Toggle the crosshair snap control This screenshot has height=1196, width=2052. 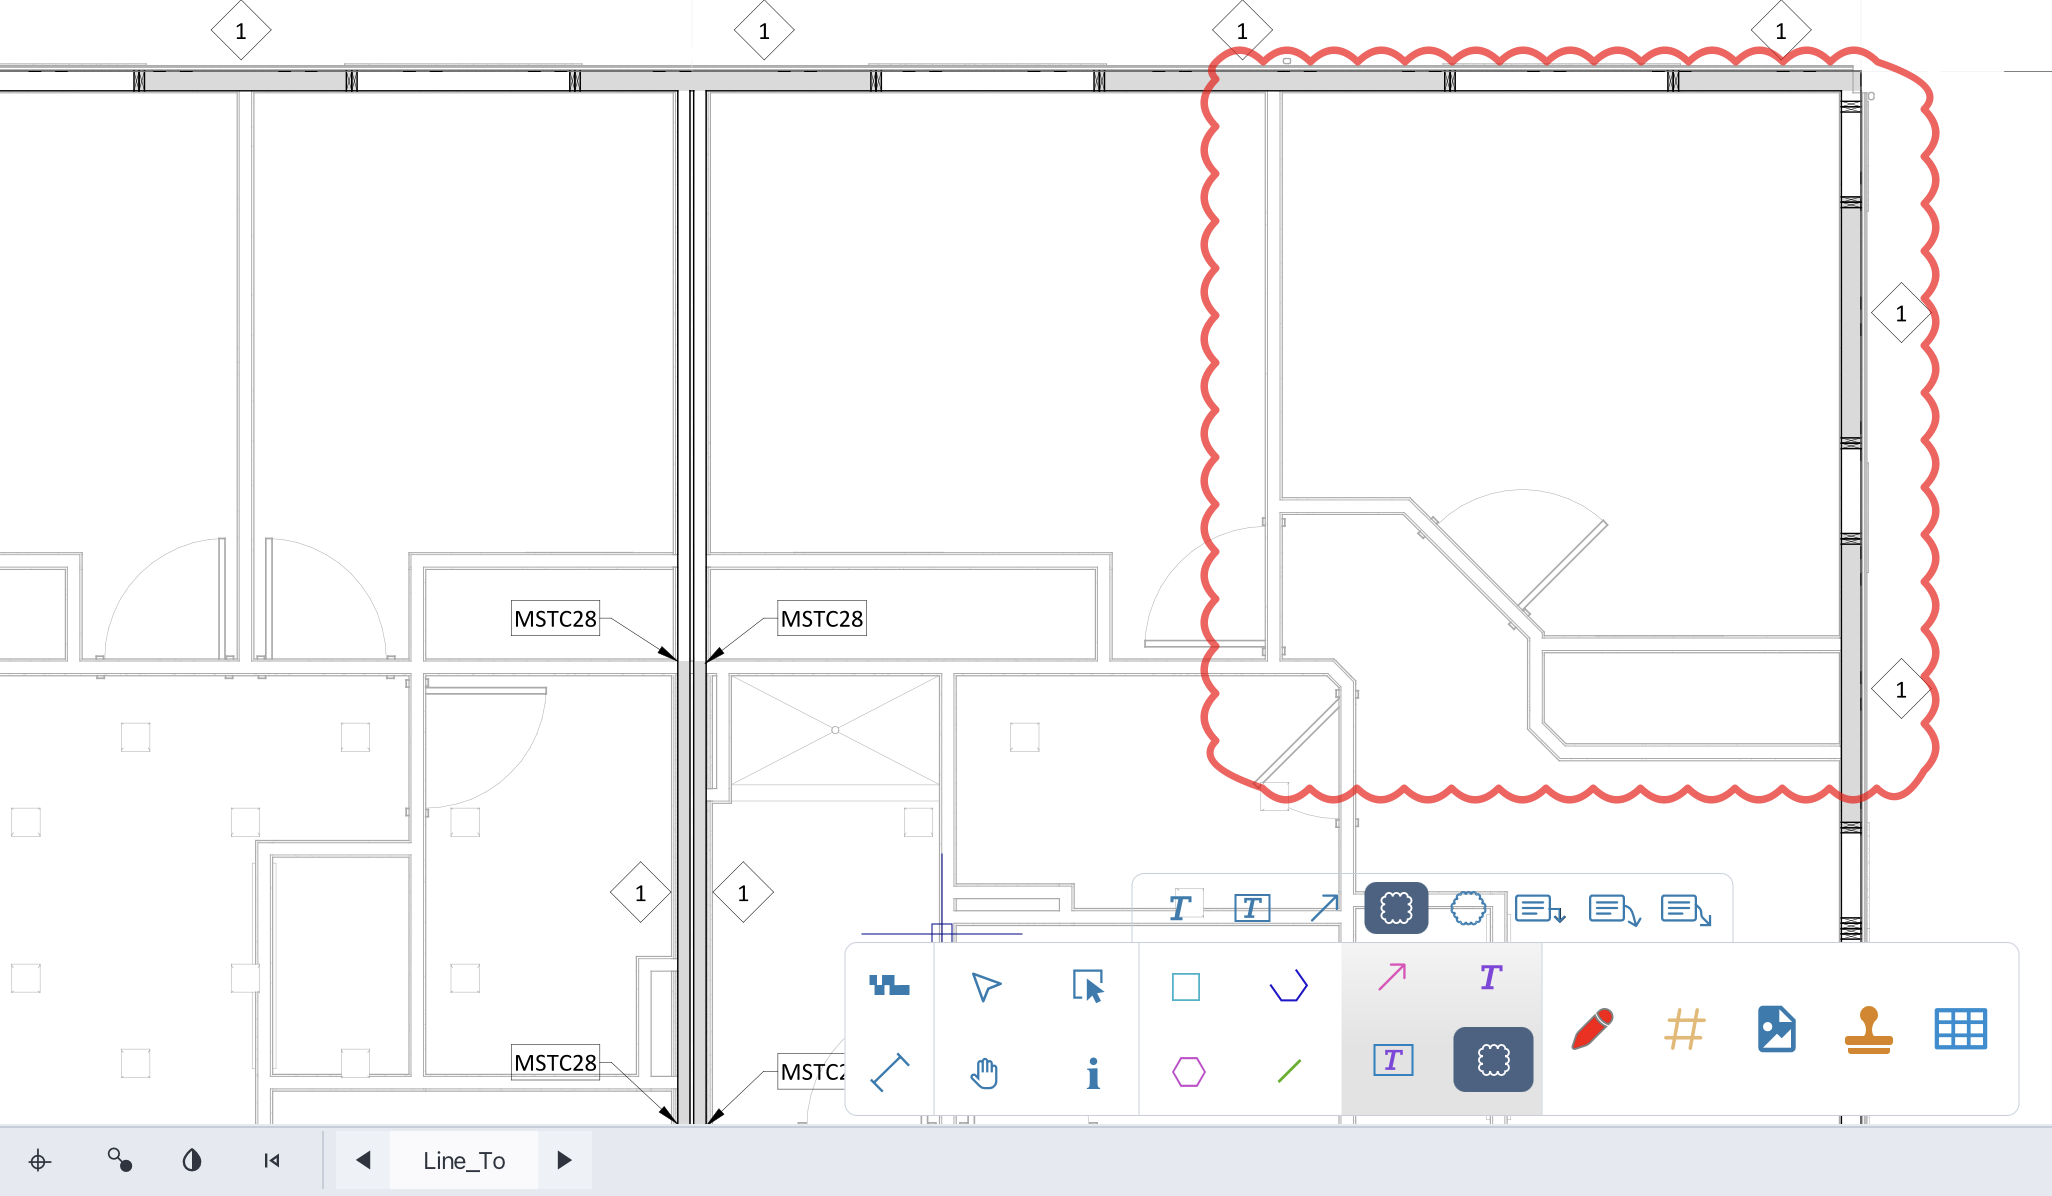41,1161
